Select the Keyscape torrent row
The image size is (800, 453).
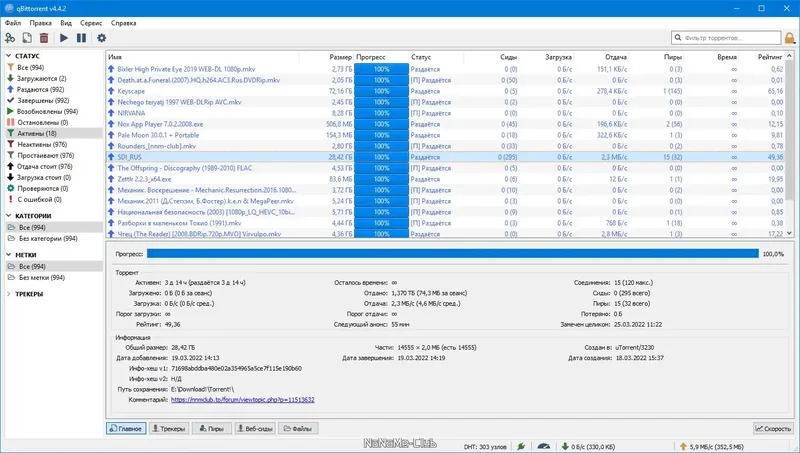(x=445, y=91)
